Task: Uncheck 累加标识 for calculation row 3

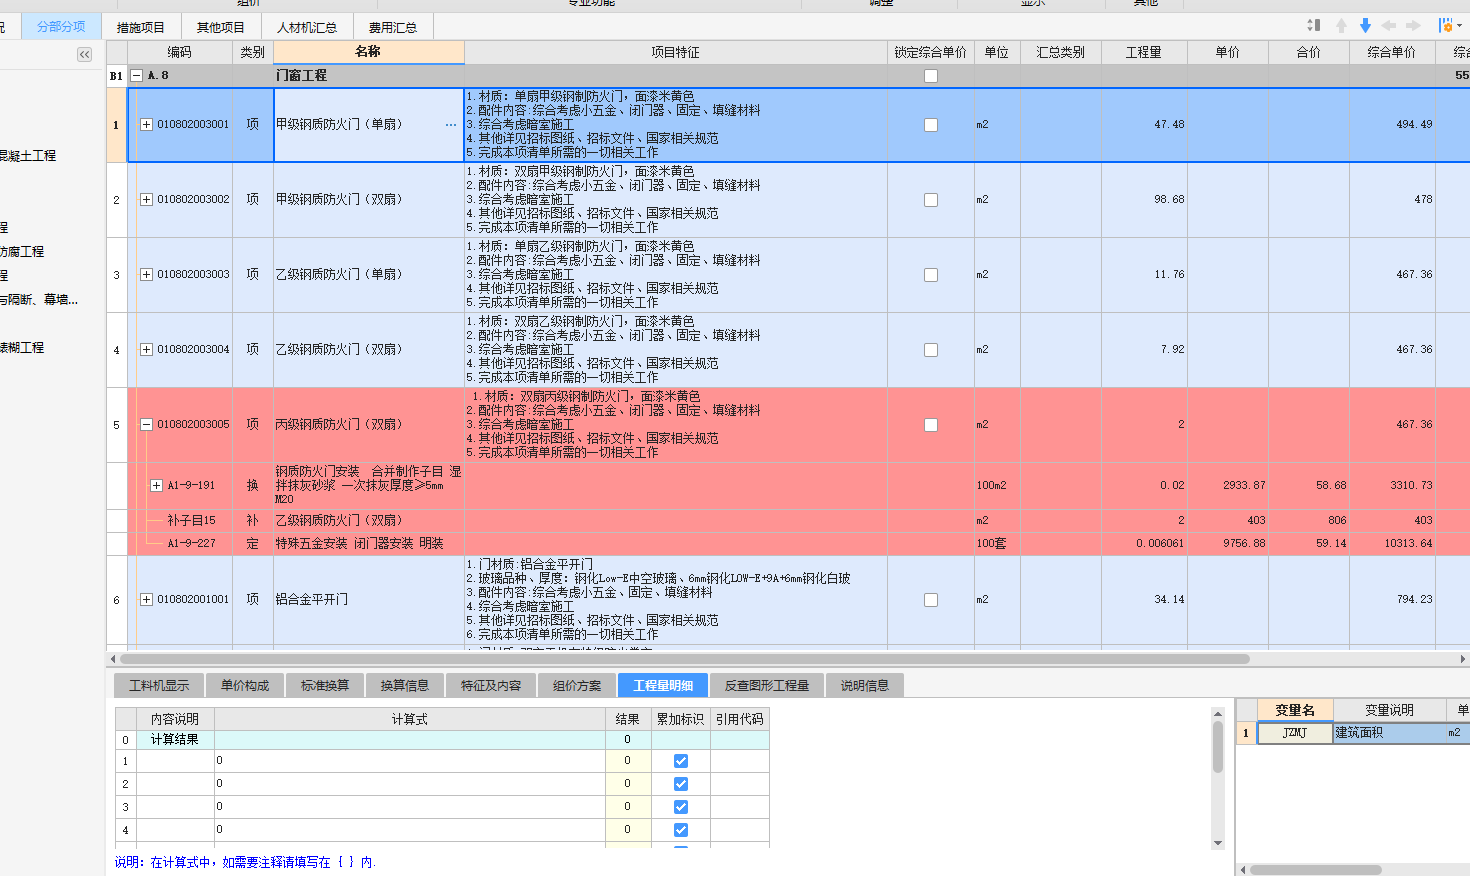Action: tap(681, 807)
